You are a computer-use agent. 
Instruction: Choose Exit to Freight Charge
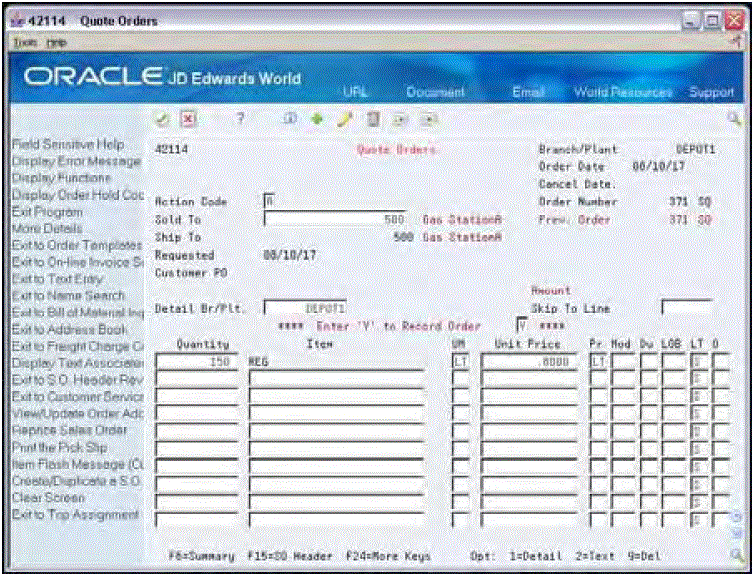[77, 346]
